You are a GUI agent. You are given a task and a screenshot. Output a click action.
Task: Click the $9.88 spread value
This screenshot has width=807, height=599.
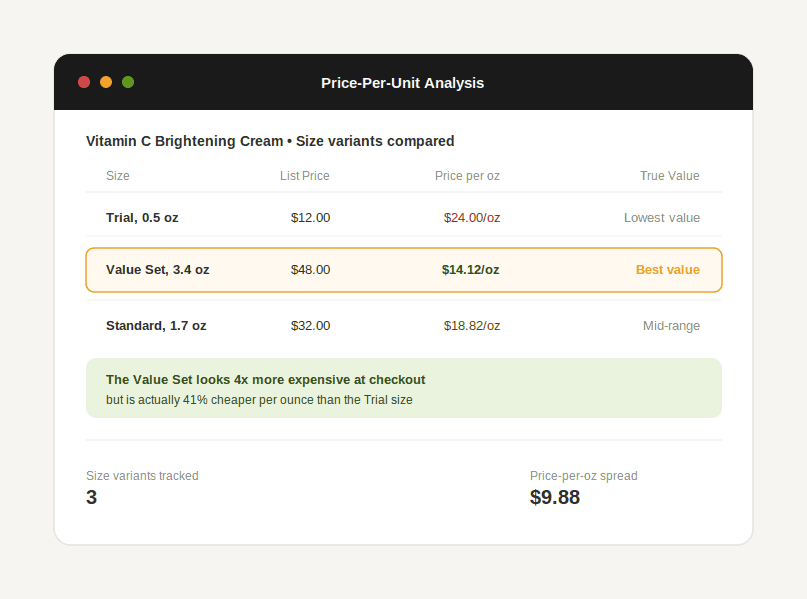[x=555, y=497]
